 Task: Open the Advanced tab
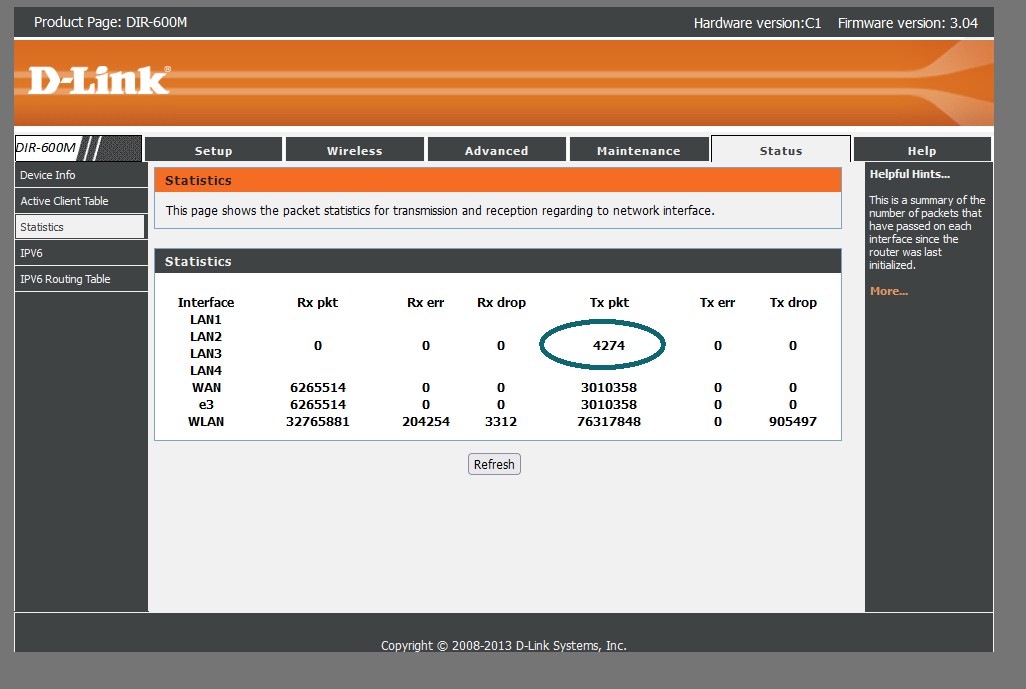coord(496,150)
